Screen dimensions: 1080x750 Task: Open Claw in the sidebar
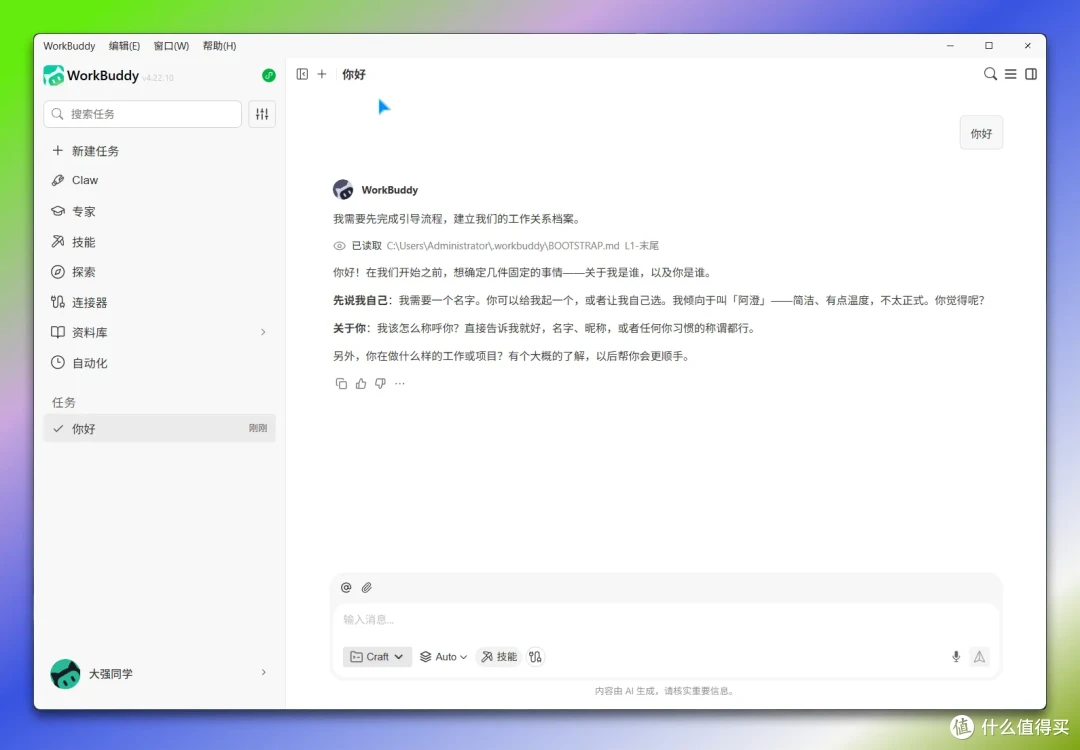160,180
